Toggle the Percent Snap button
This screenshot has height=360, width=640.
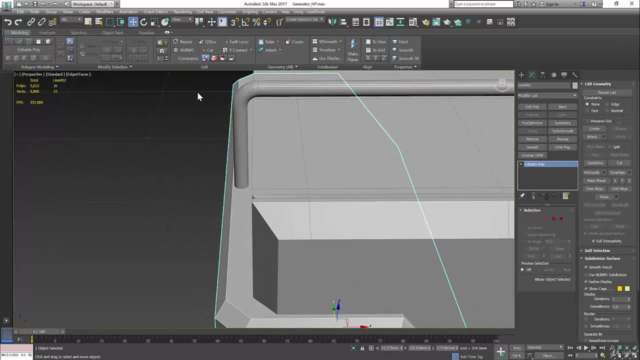coord(256,22)
